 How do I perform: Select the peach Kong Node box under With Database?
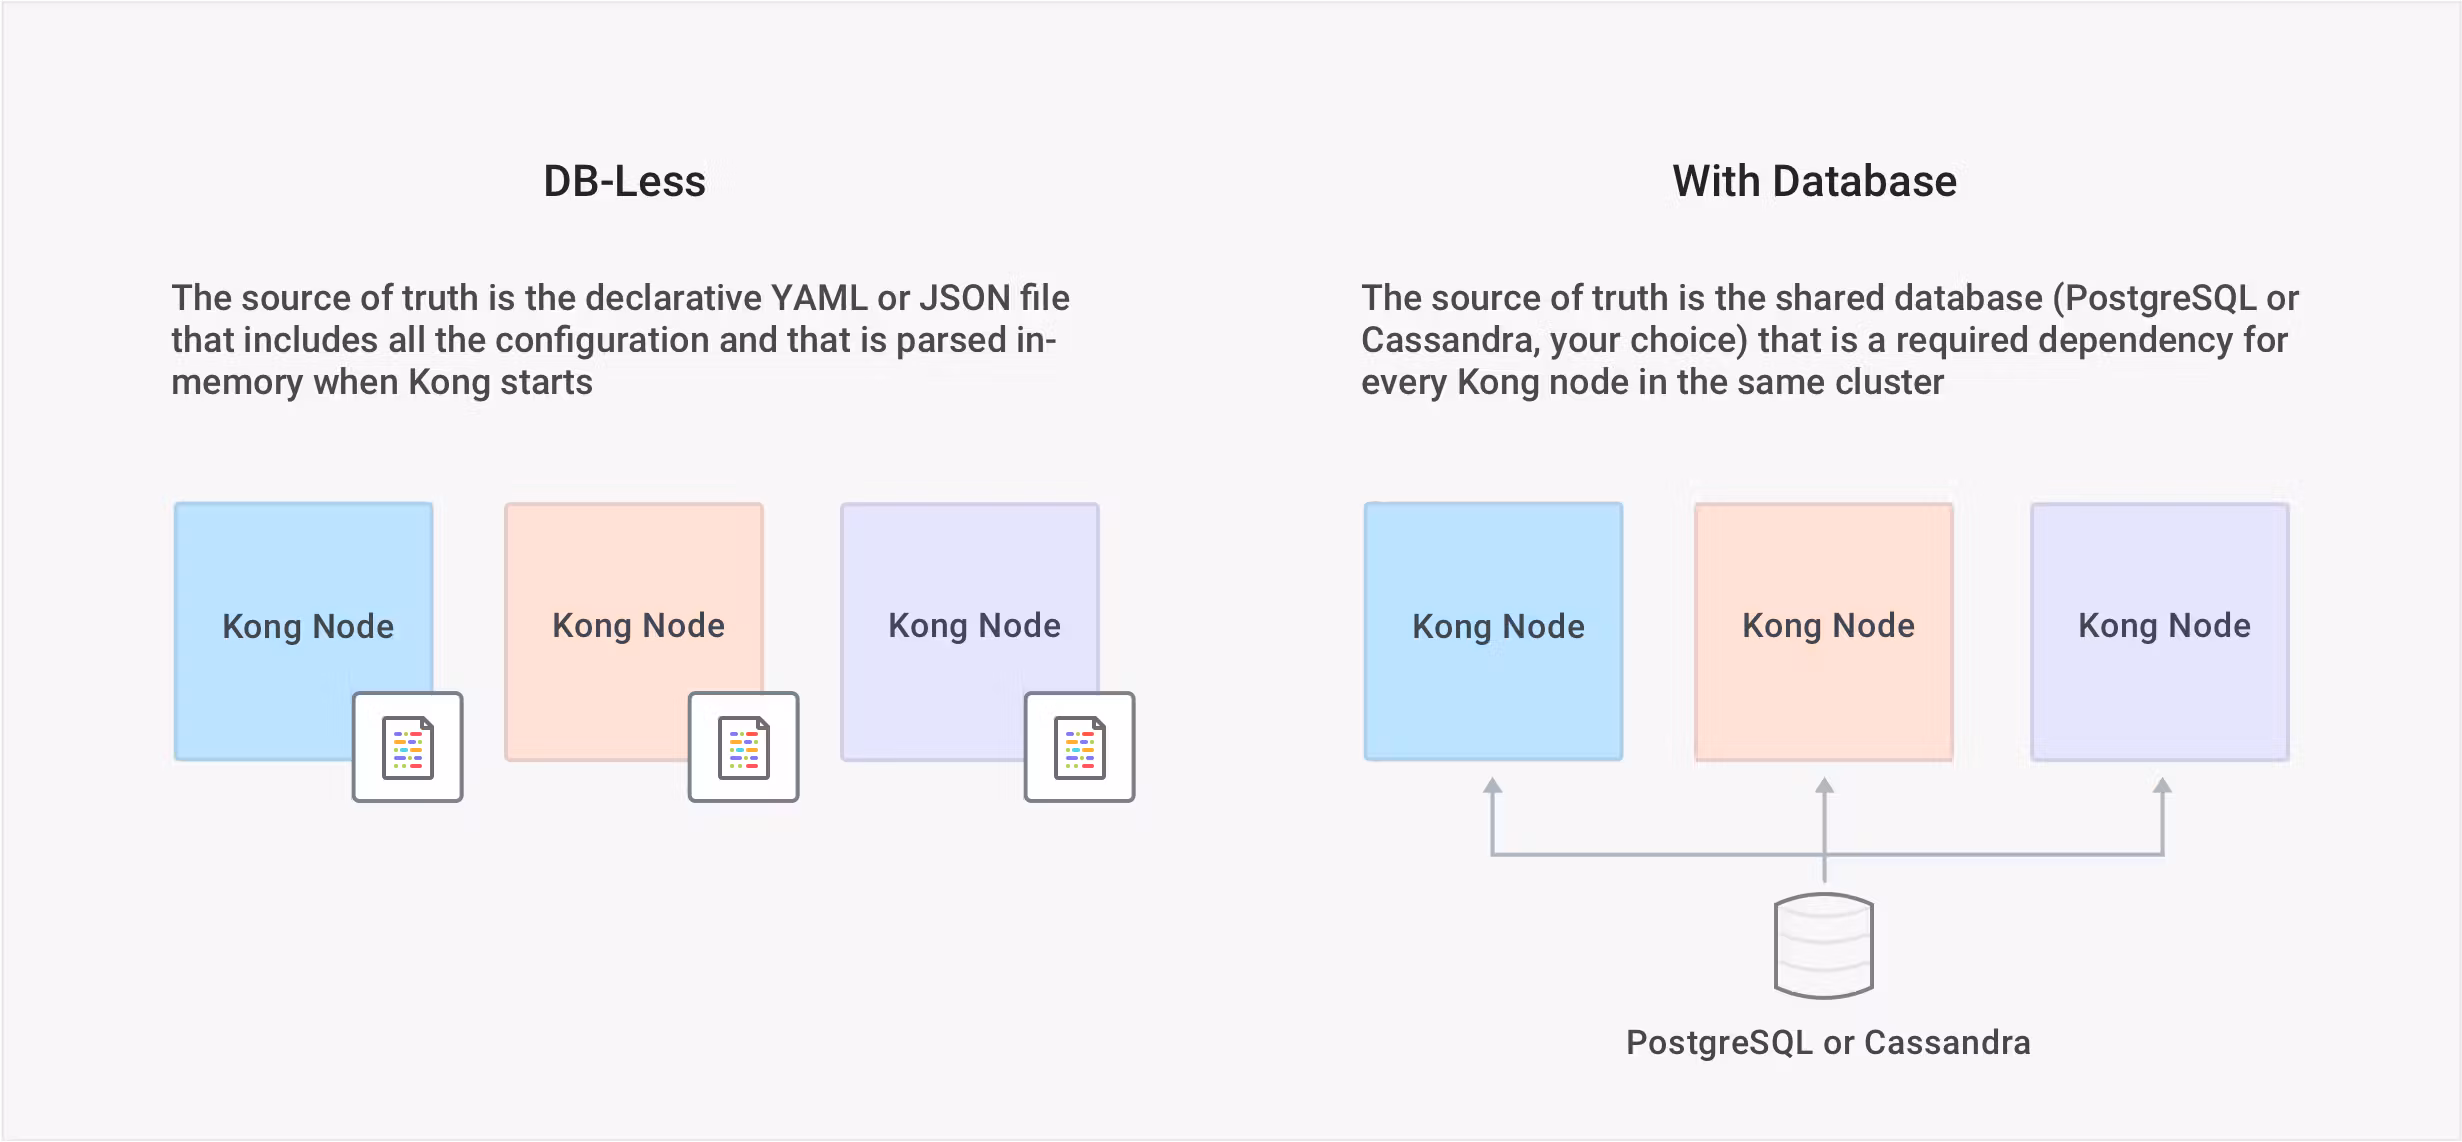click(1824, 631)
